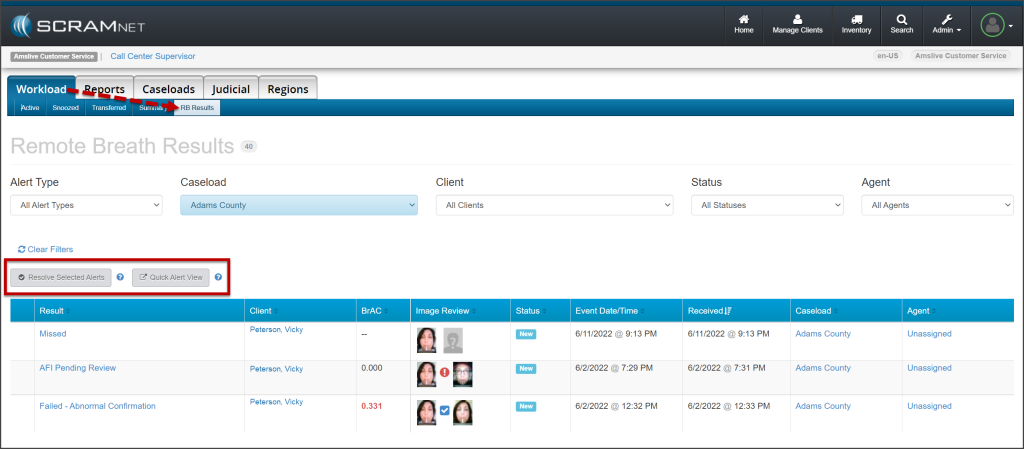Click help icon beside Resolve Selected Alerts
This screenshot has width=1024, height=449.
120,277
